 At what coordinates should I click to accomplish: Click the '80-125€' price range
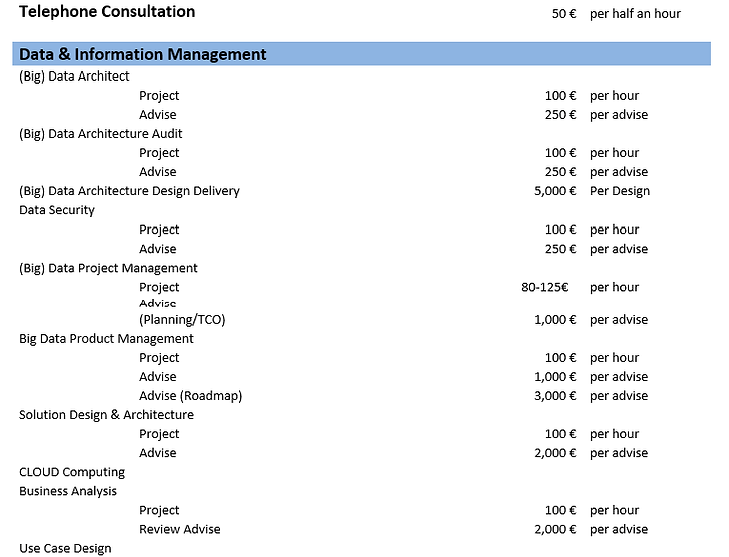[x=544, y=287]
